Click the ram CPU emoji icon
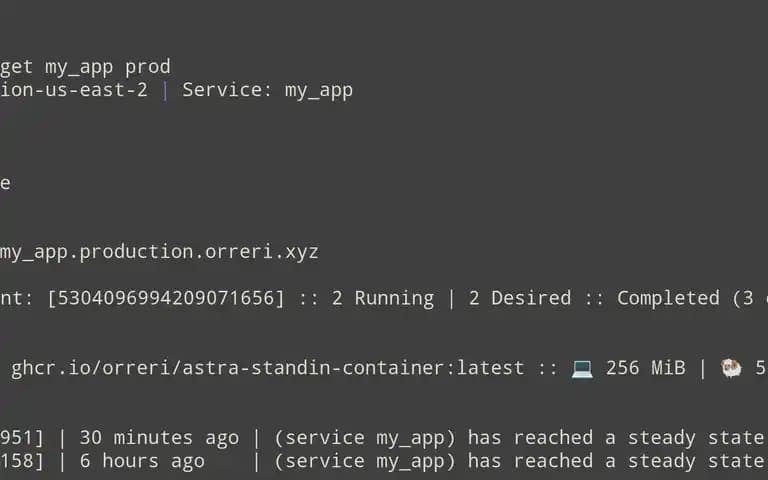 pos(731,368)
